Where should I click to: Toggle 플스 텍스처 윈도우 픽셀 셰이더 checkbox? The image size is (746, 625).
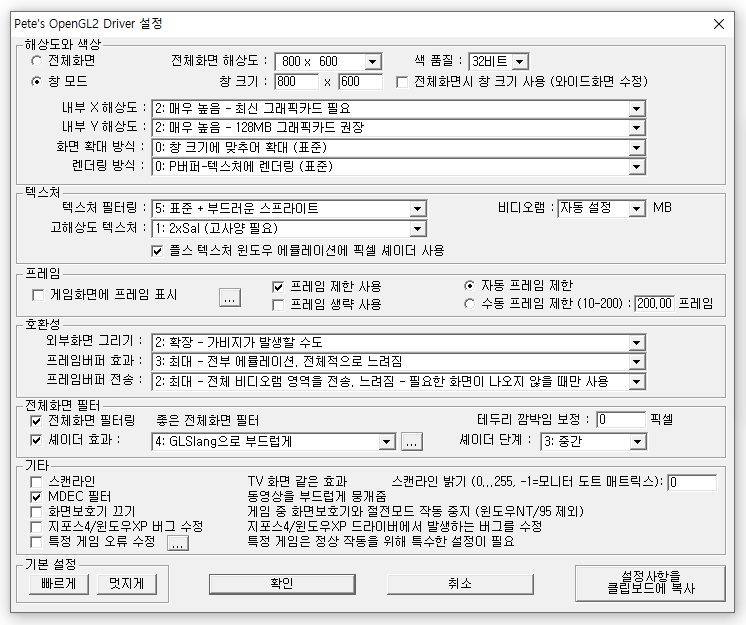[x=157, y=251]
